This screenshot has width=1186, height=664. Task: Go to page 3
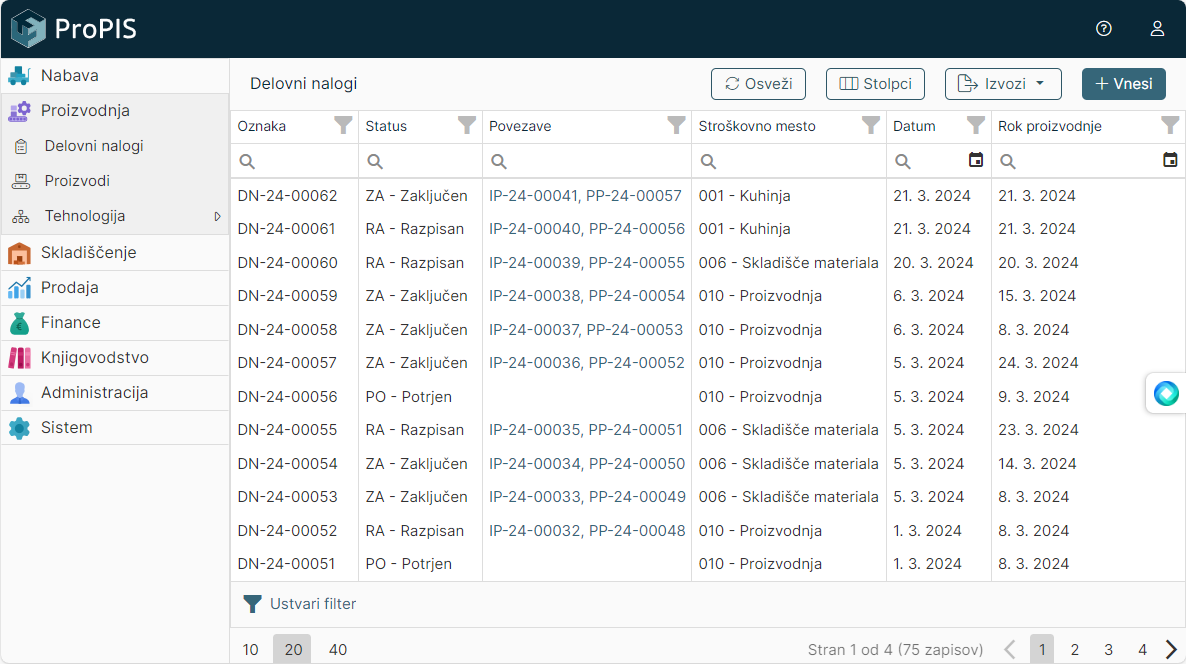click(x=1108, y=650)
